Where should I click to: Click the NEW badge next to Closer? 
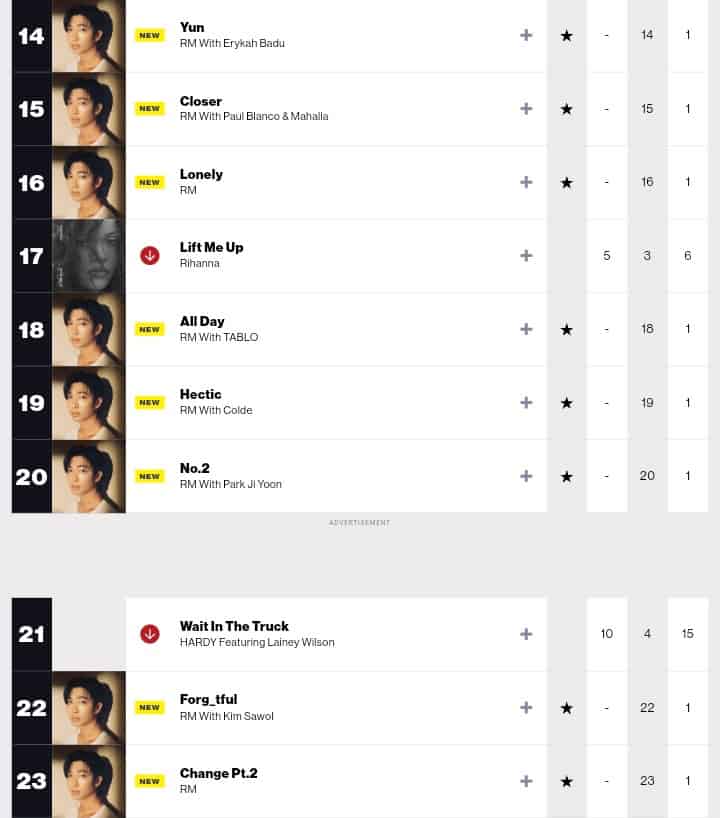click(x=150, y=108)
